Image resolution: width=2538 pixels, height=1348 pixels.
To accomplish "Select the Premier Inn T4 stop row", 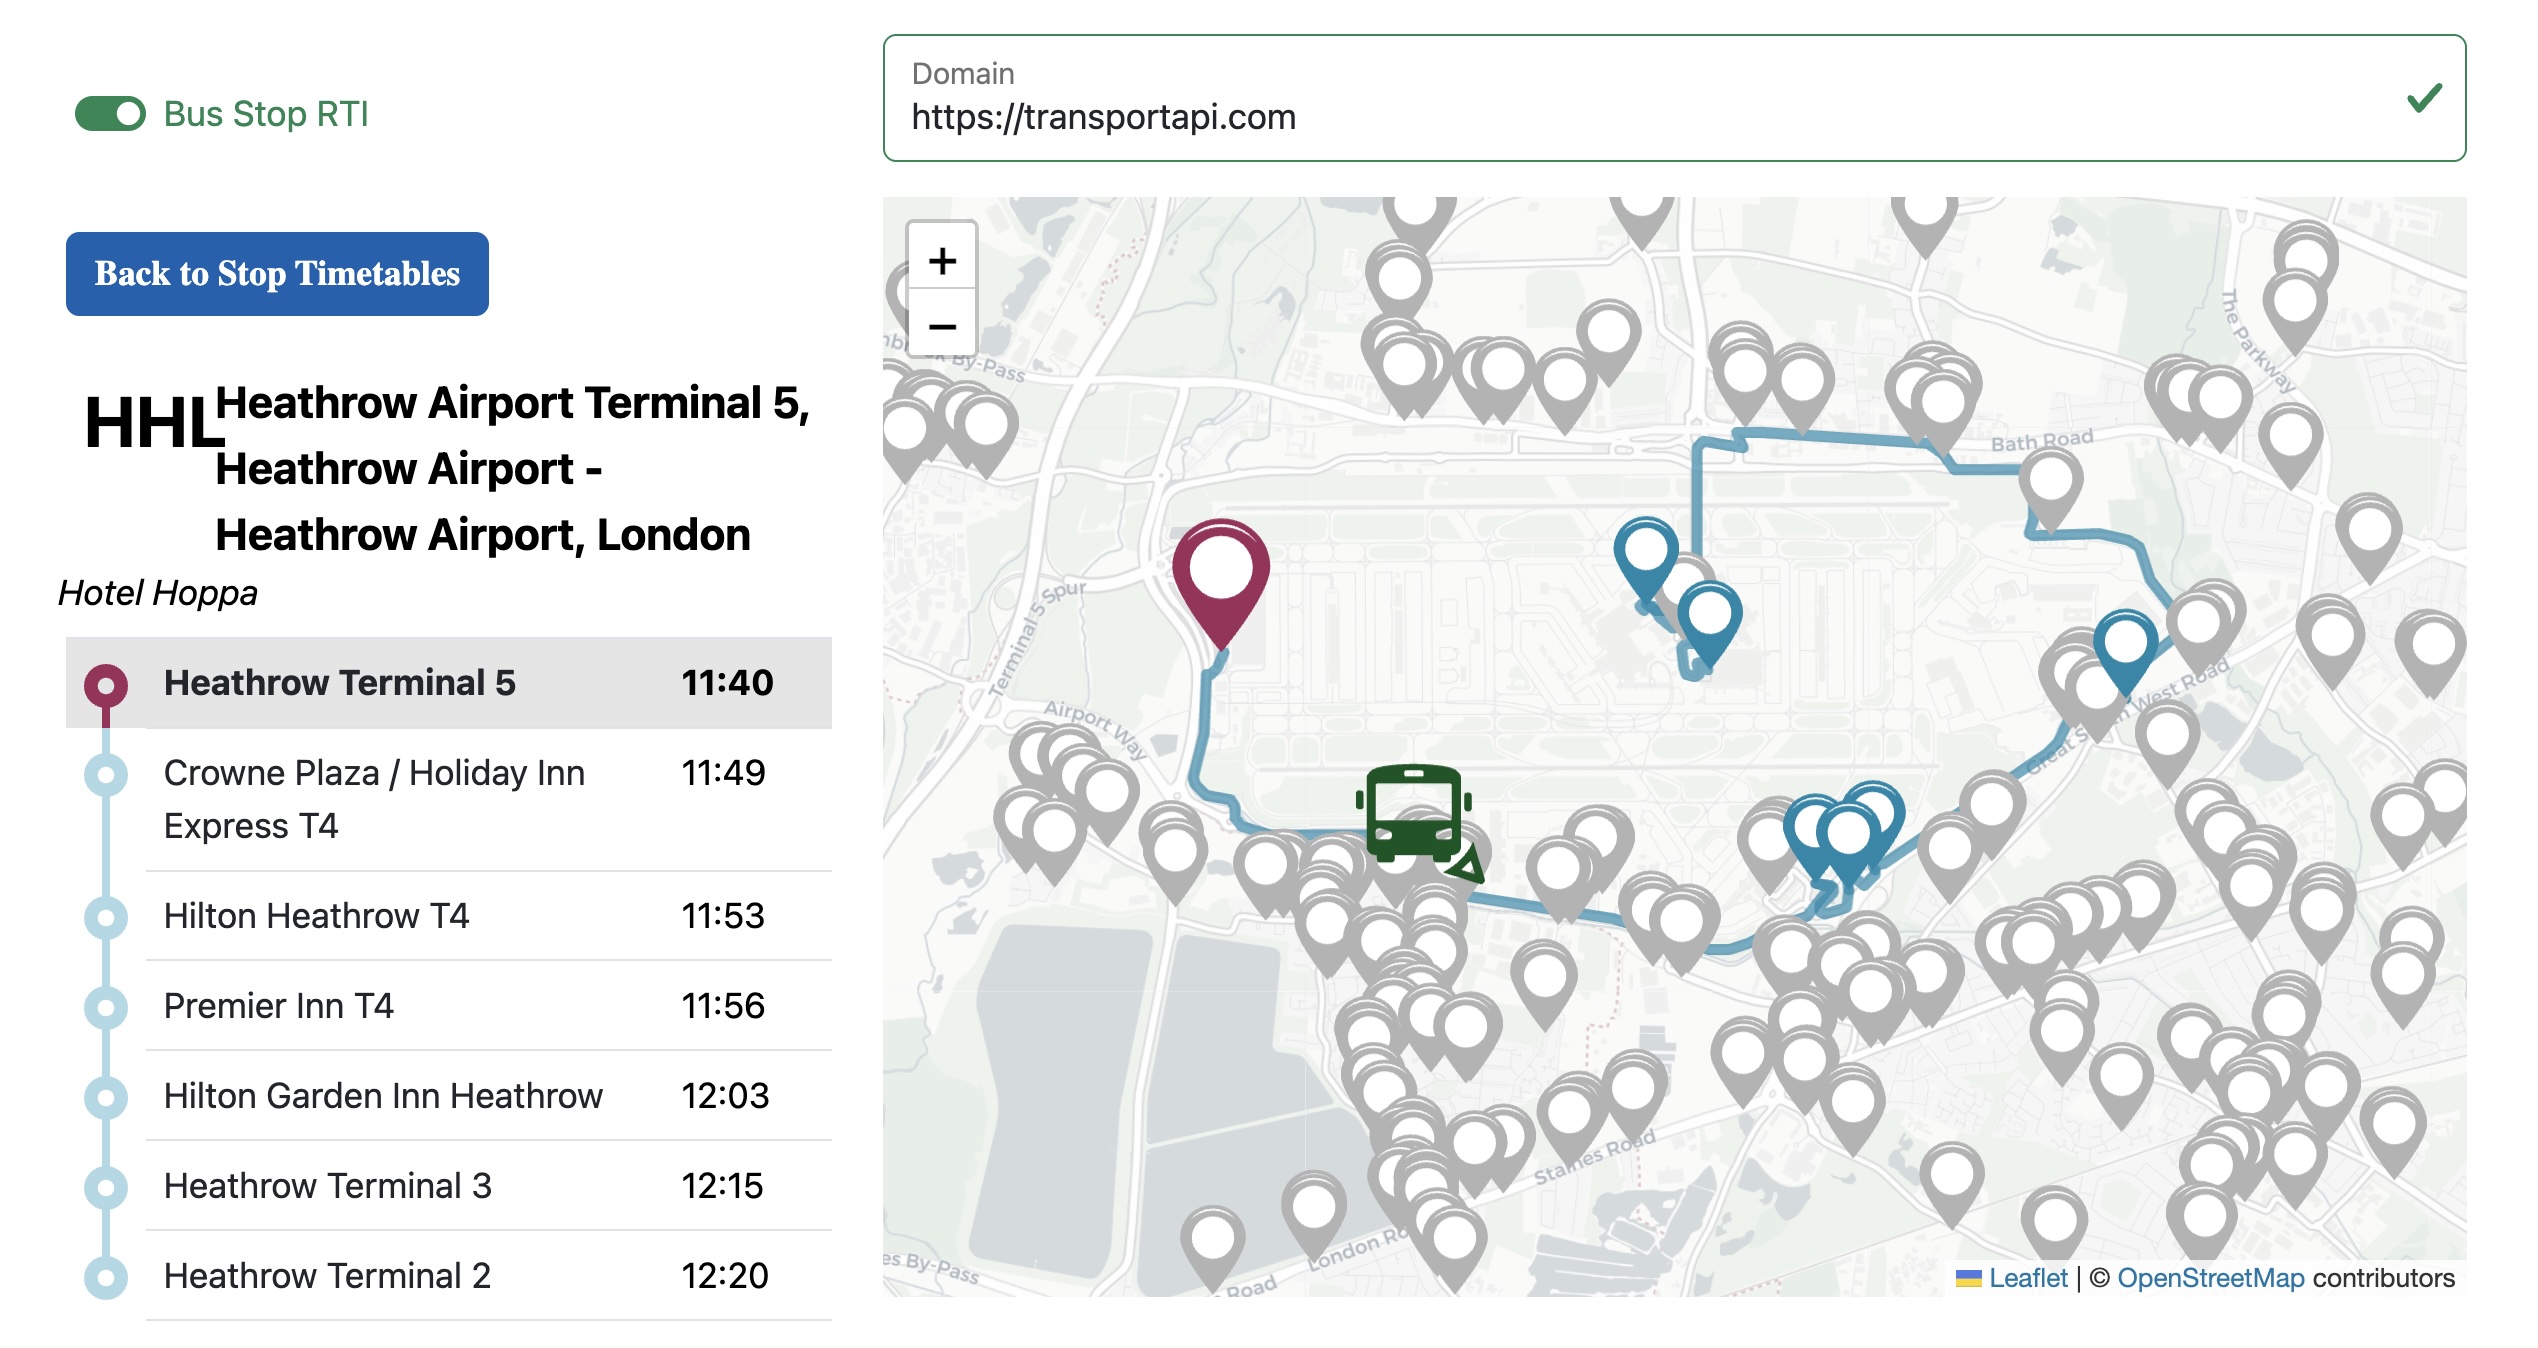I will point(448,1006).
